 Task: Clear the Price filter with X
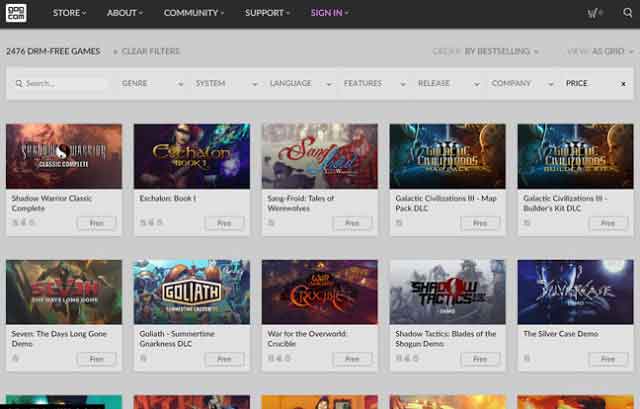(x=623, y=84)
